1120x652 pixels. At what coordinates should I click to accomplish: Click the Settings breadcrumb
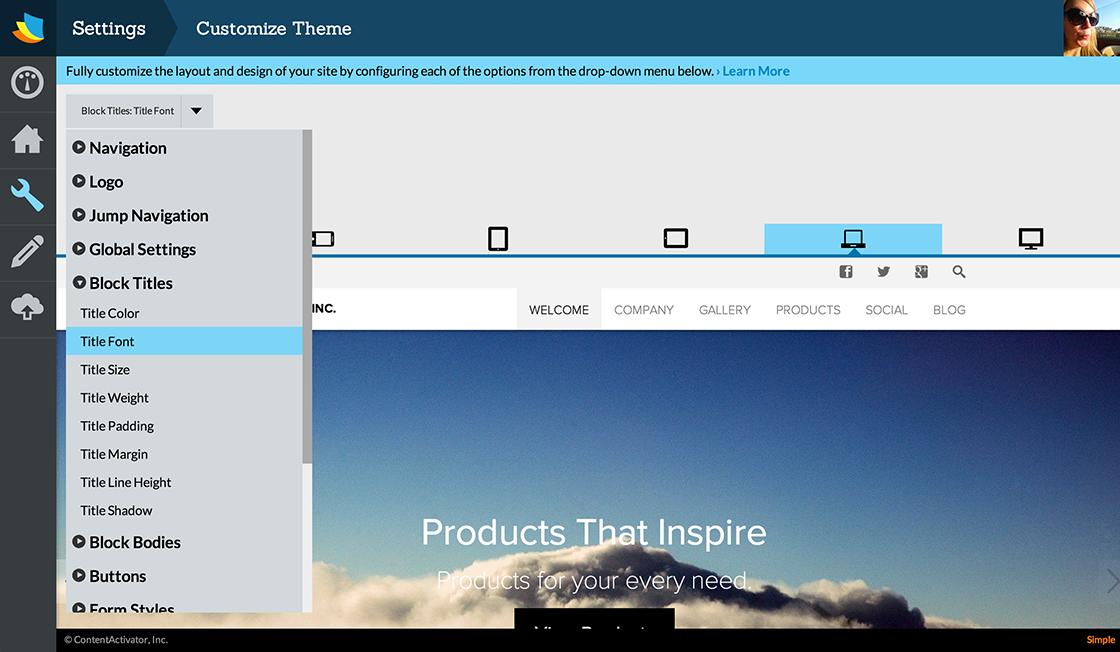point(109,28)
